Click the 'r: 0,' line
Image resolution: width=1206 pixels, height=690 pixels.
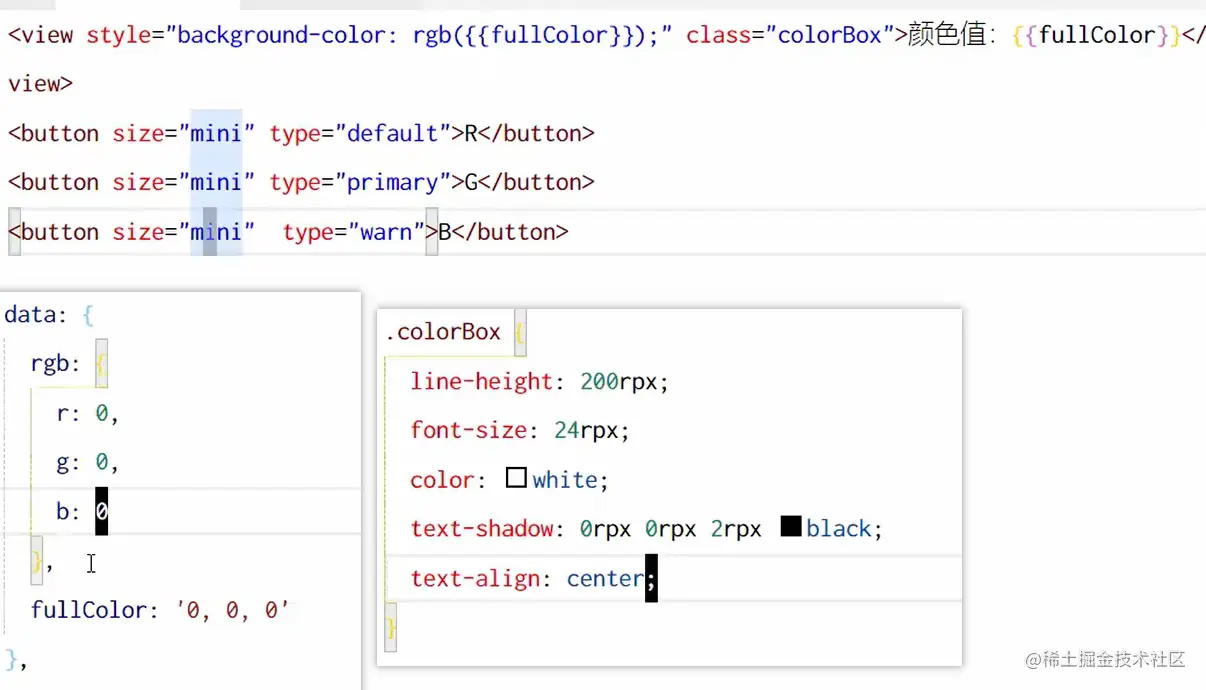[88, 413]
